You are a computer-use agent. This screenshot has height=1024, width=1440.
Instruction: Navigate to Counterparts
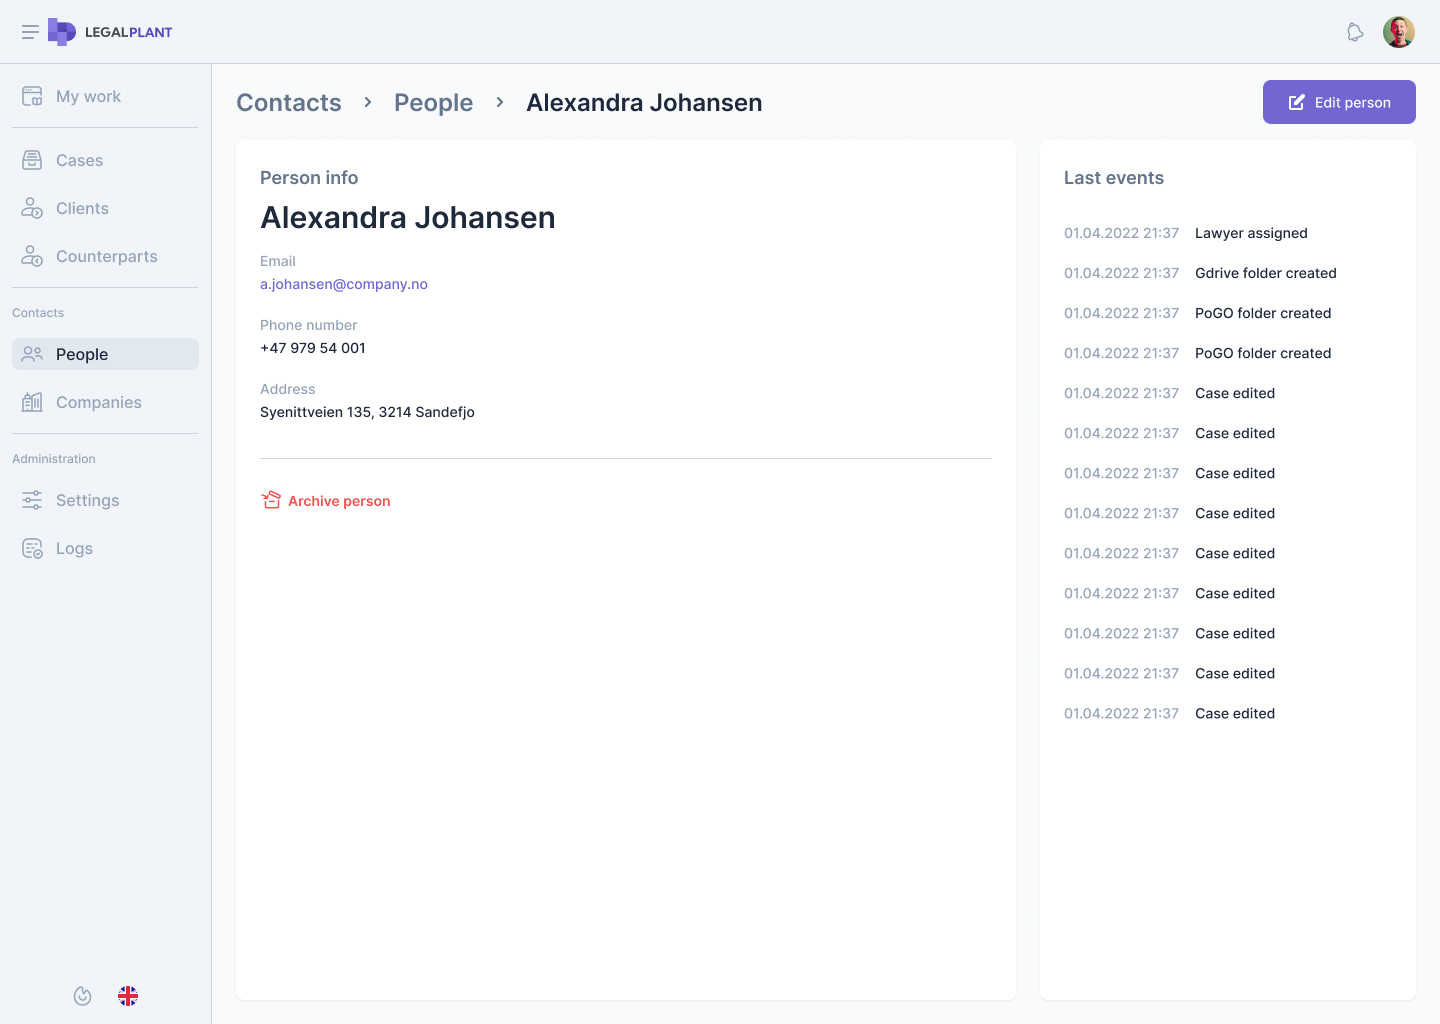click(106, 257)
